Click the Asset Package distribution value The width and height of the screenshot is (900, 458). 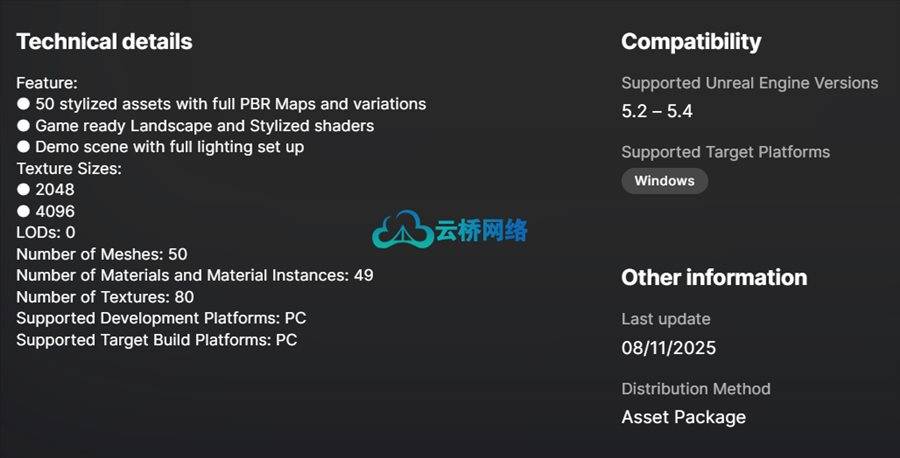point(684,417)
